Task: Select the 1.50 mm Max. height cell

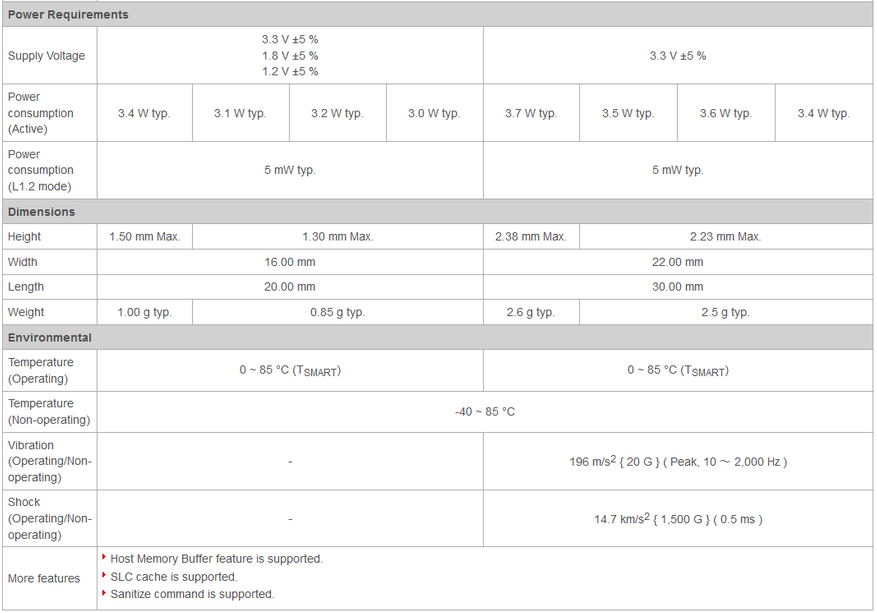Action: [x=145, y=237]
